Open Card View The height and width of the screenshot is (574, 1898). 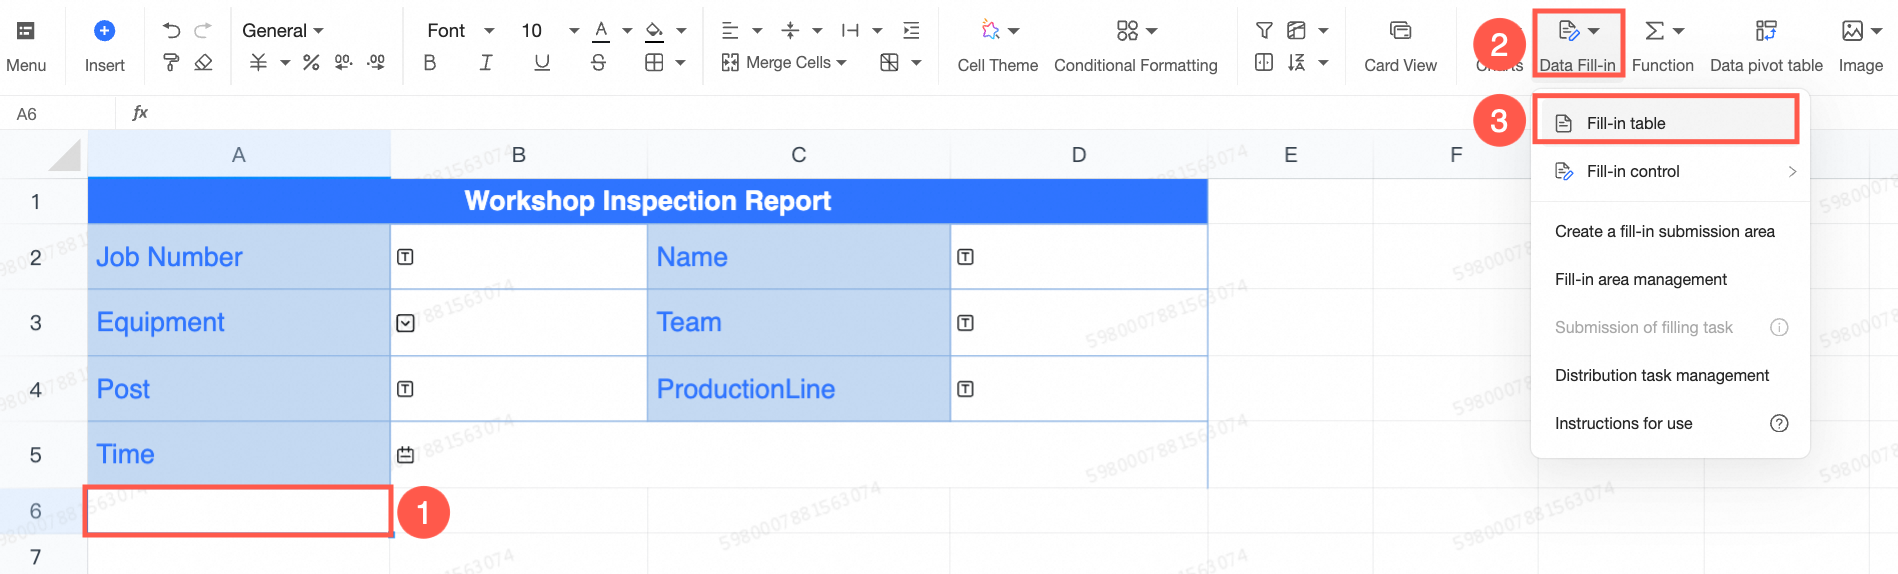coord(1400,45)
